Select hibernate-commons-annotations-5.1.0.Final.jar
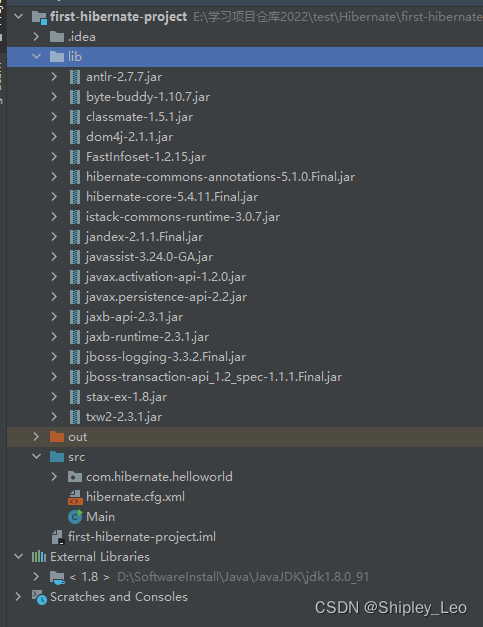The height and width of the screenshot is (627, 483). (x=220, y=177)
